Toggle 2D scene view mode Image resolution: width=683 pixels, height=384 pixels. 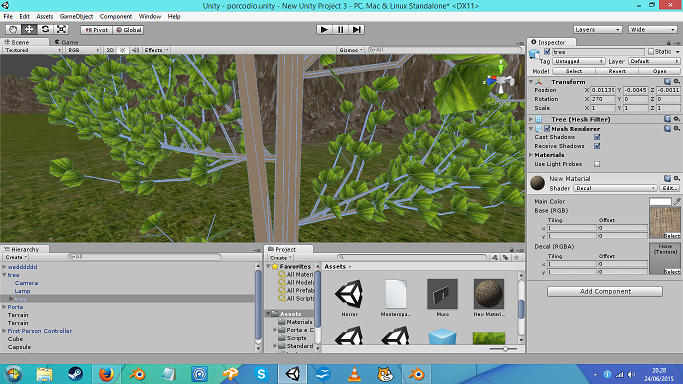[x=110, y=50]
